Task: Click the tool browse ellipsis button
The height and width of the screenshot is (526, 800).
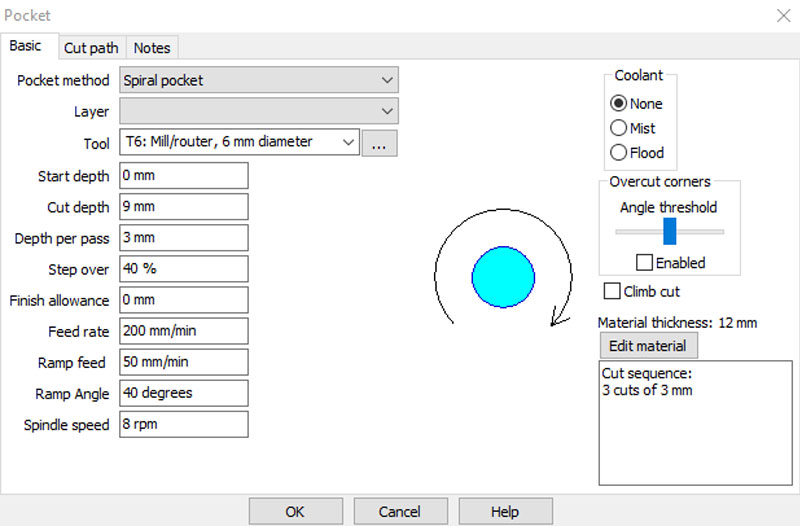Action: (379, 143)
